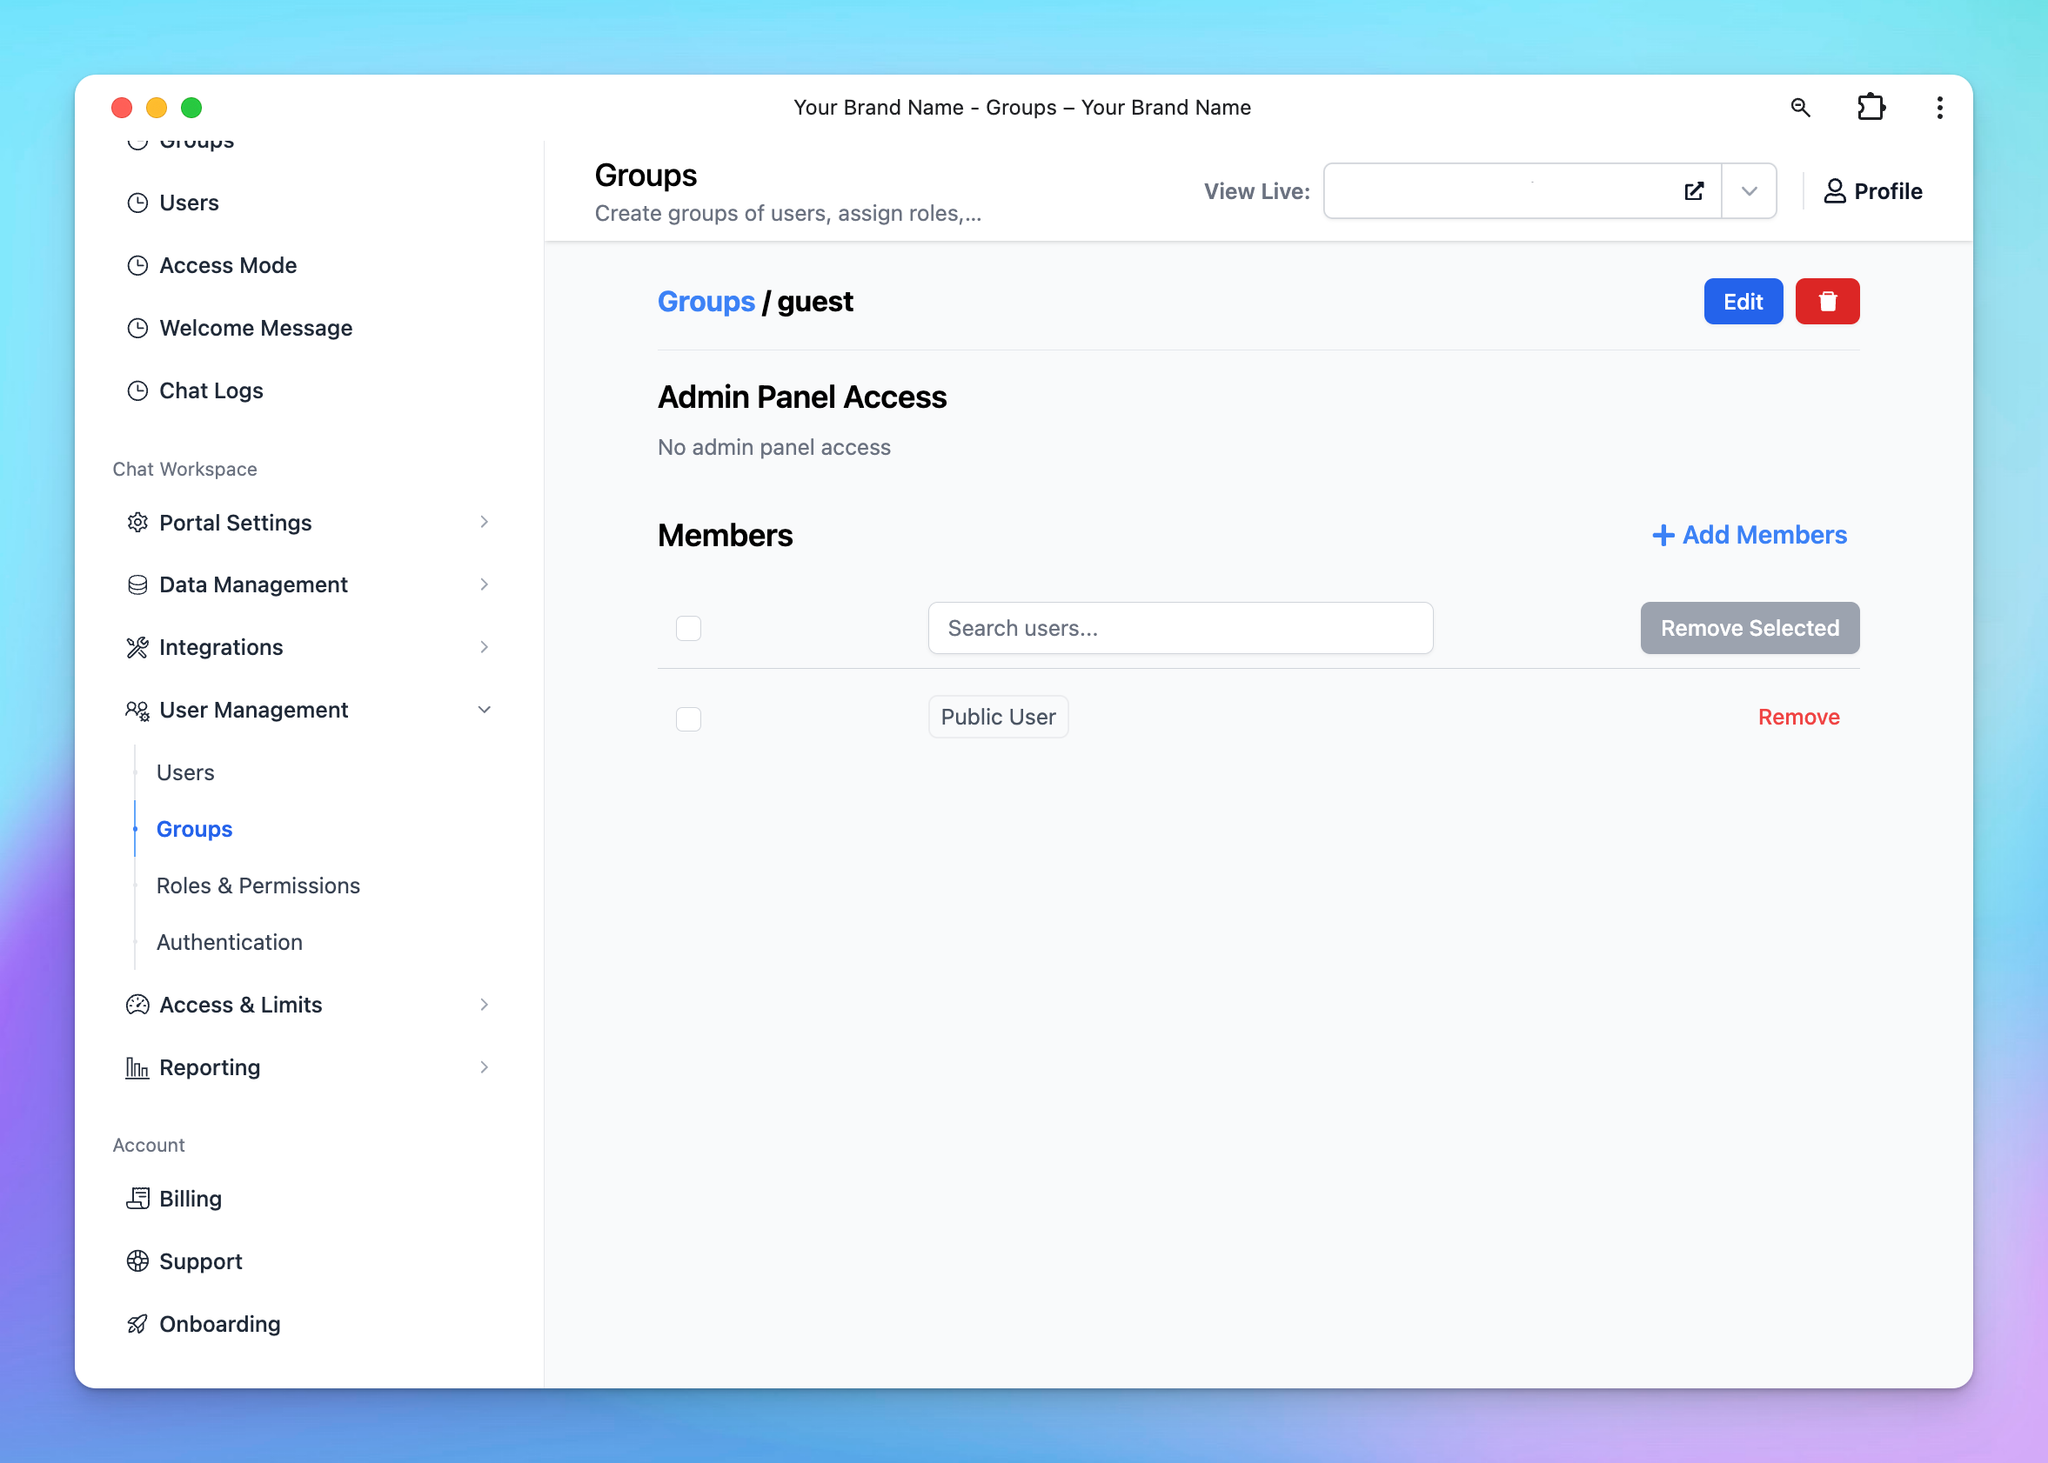This screenshot has width=2048, height=1463.
Task: Expand the Reporting chevron
Action: coord(484,1068)
